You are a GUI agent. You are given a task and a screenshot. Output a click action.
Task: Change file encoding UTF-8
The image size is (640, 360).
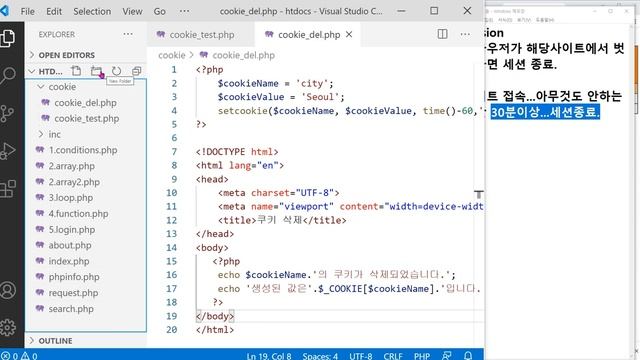pyautogui.click(x=360, y=356)
